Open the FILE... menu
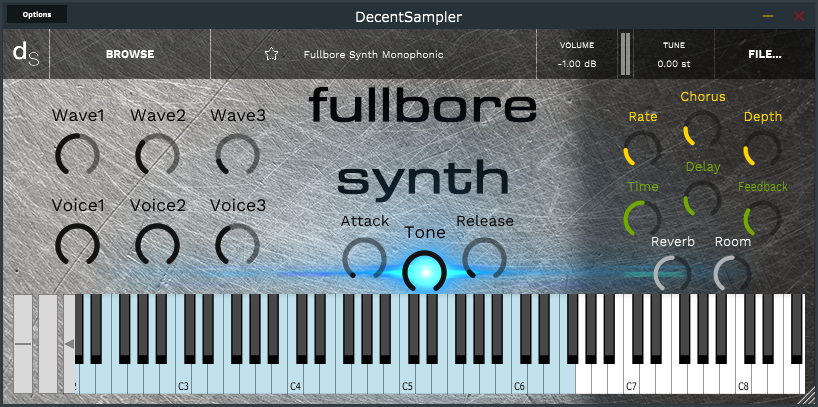This screenshot has height=407, width=818. click(x=765, y=54)
